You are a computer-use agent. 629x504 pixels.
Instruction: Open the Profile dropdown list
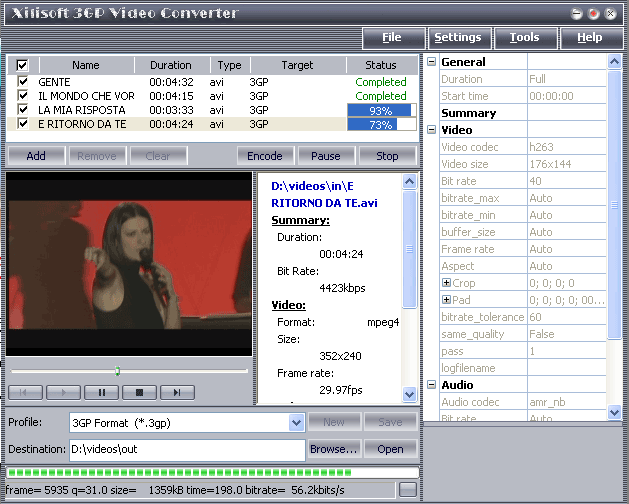click(296, 423)
